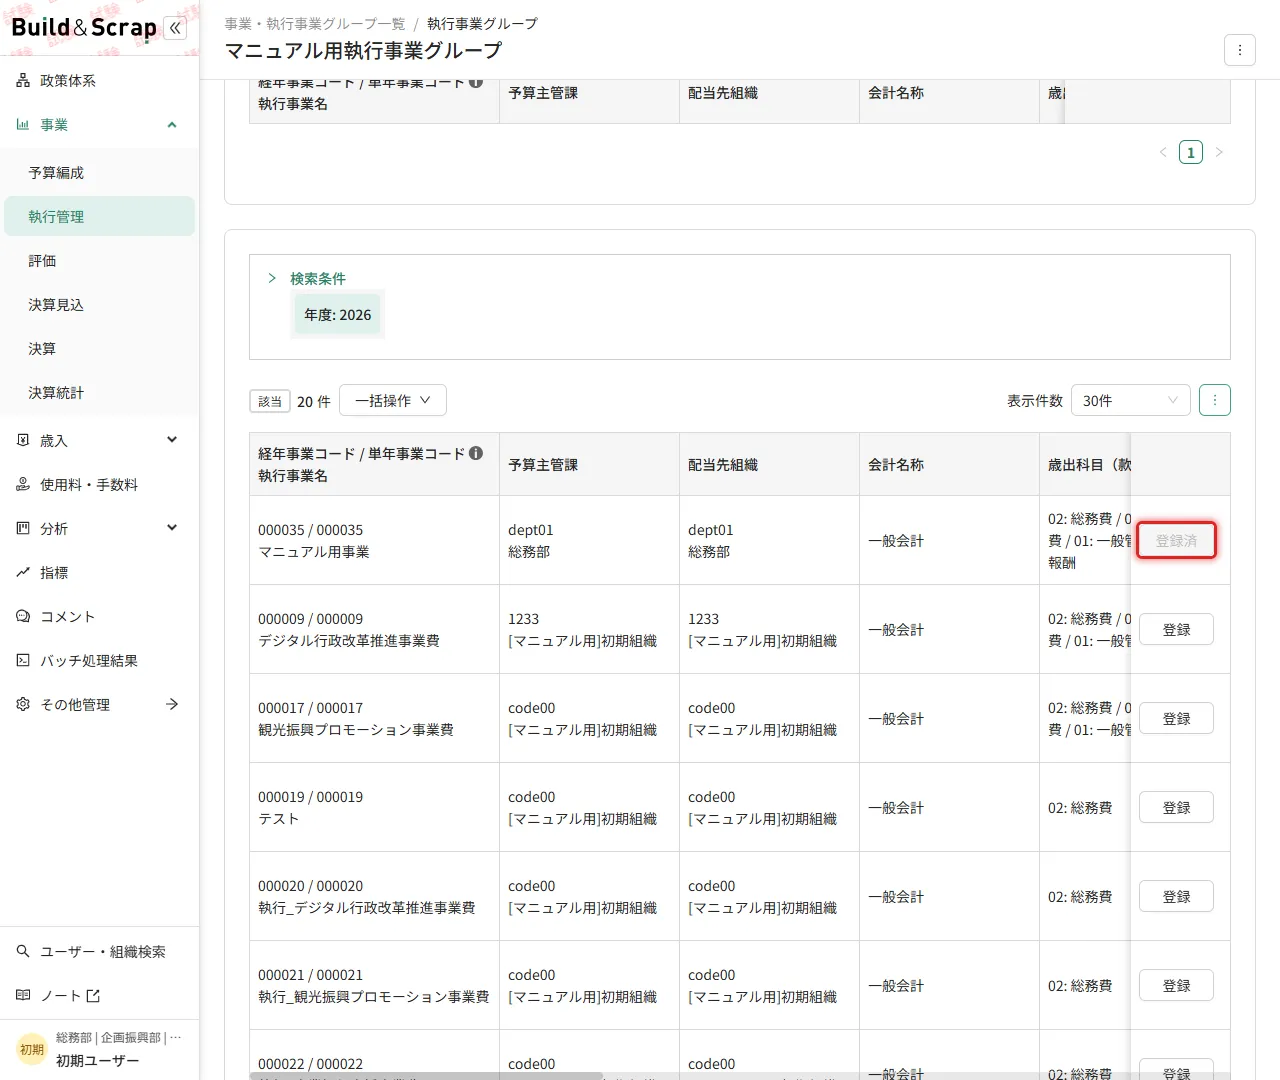Click 登録 for デジタル行政改革推進事業費 row 000009
1280x1080 pixels.
[1176, 630]
